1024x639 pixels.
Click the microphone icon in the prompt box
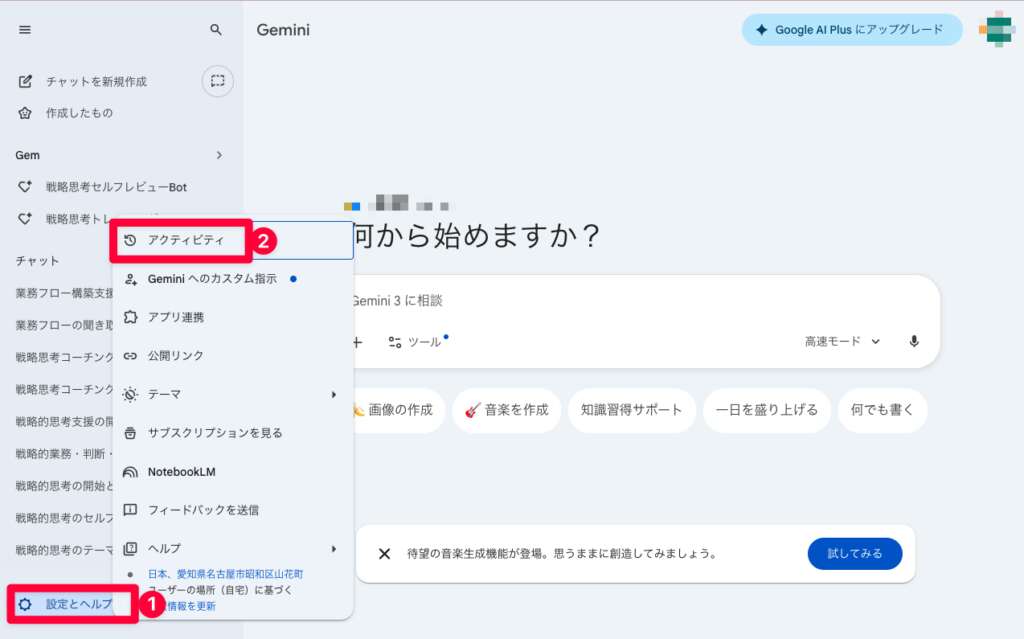tap(913, 341)
